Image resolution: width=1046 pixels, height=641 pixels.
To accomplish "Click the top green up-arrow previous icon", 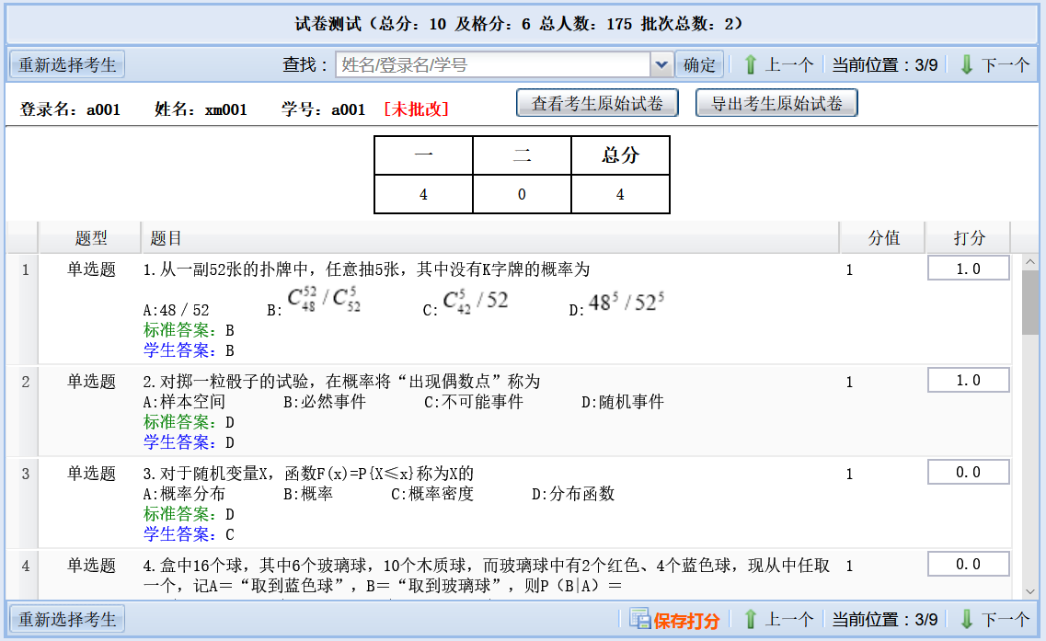I will [750, 65].
